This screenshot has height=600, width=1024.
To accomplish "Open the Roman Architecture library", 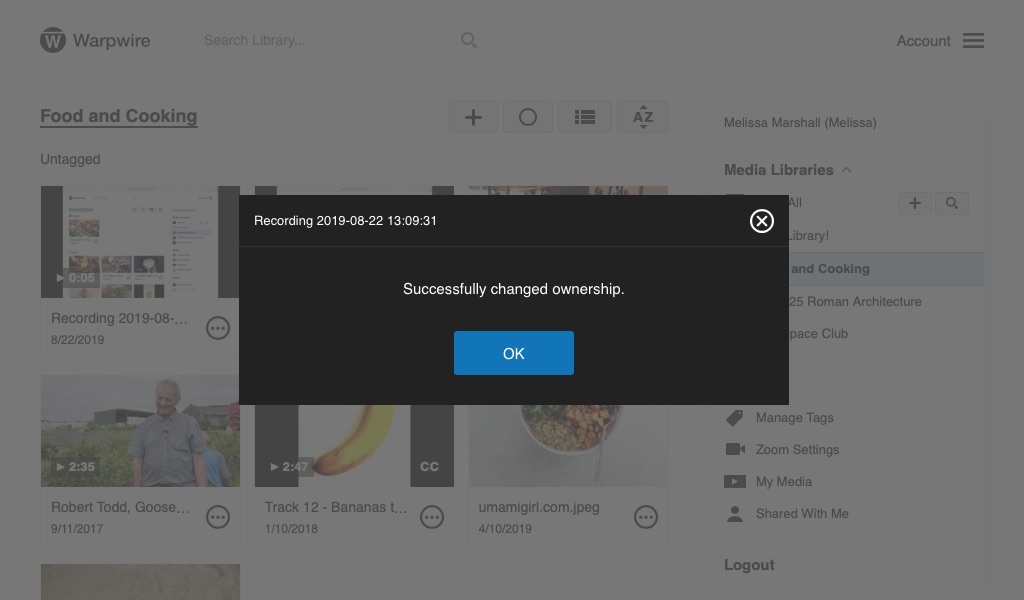I will coord(855,302).
